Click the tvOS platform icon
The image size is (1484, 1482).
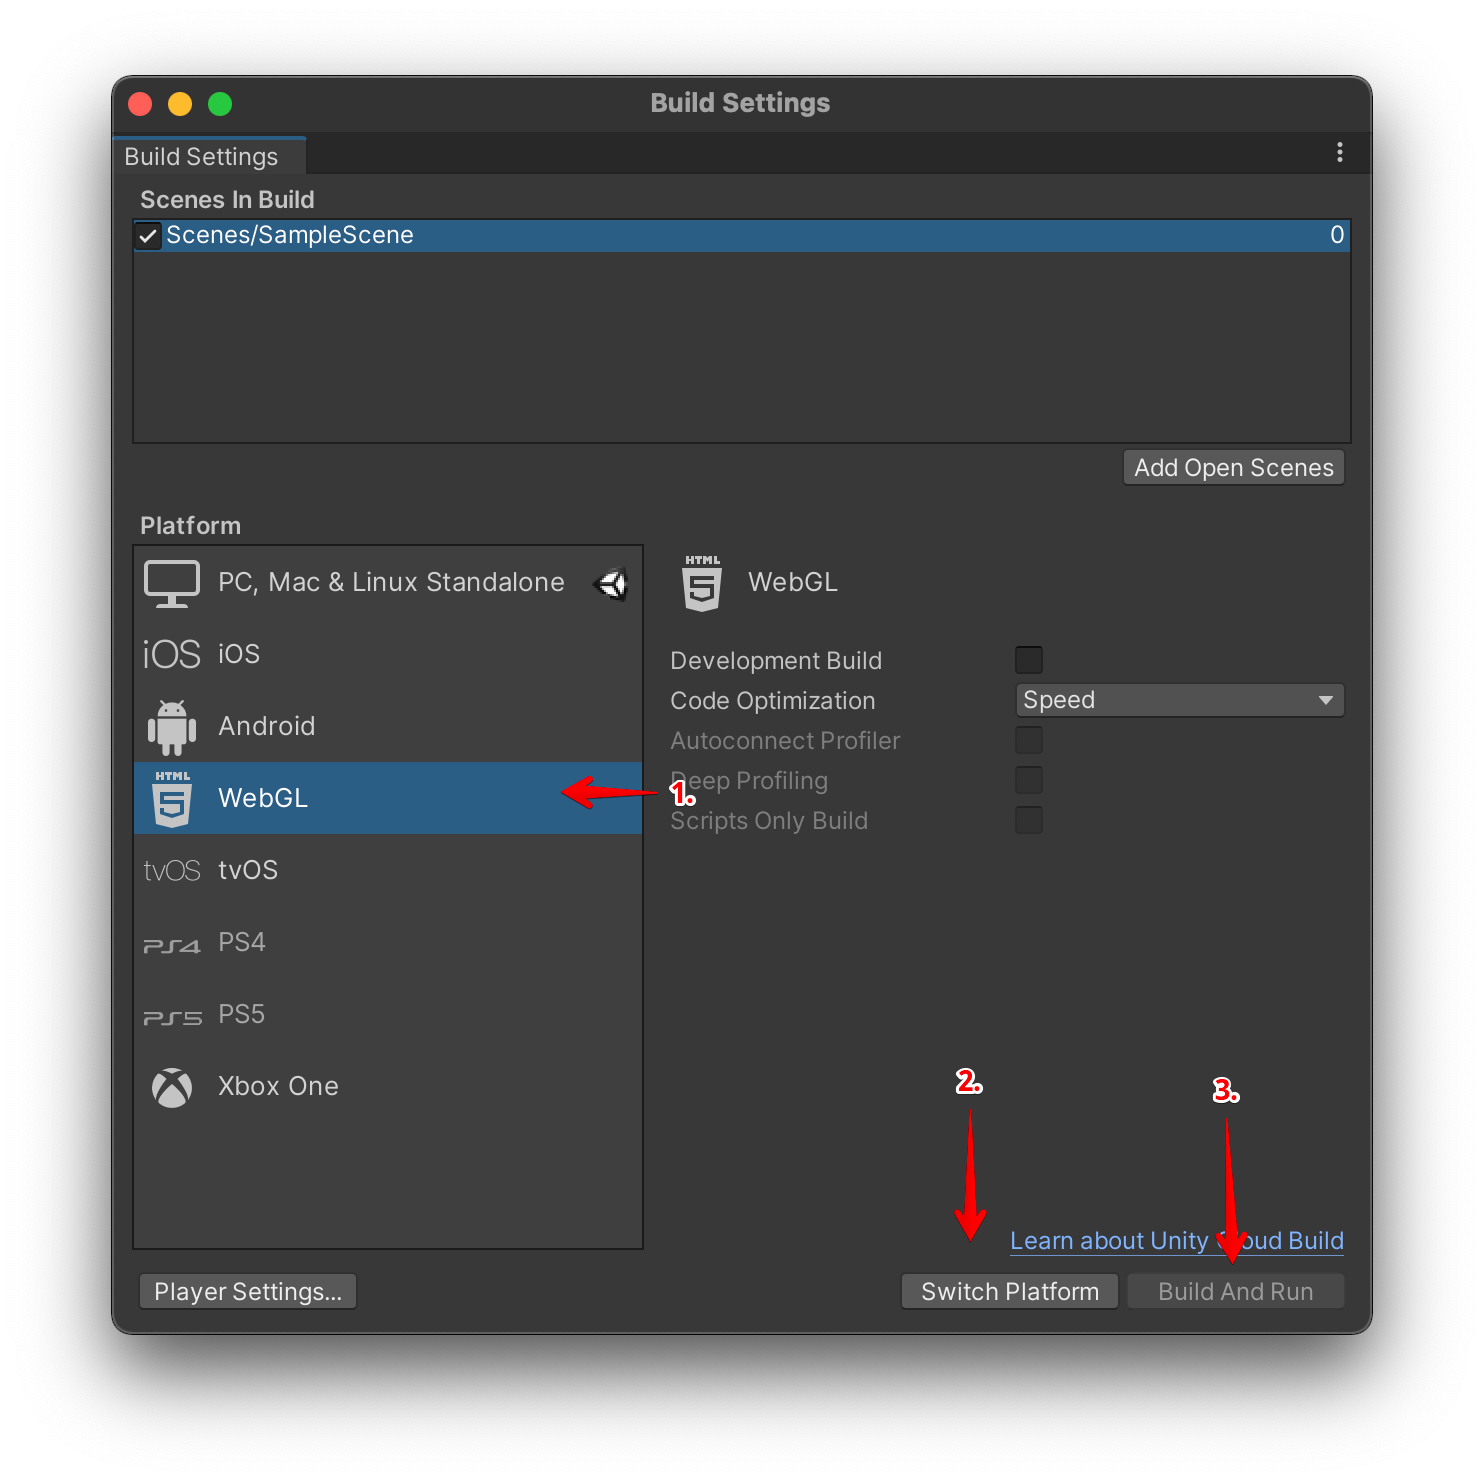click(172, 871)
